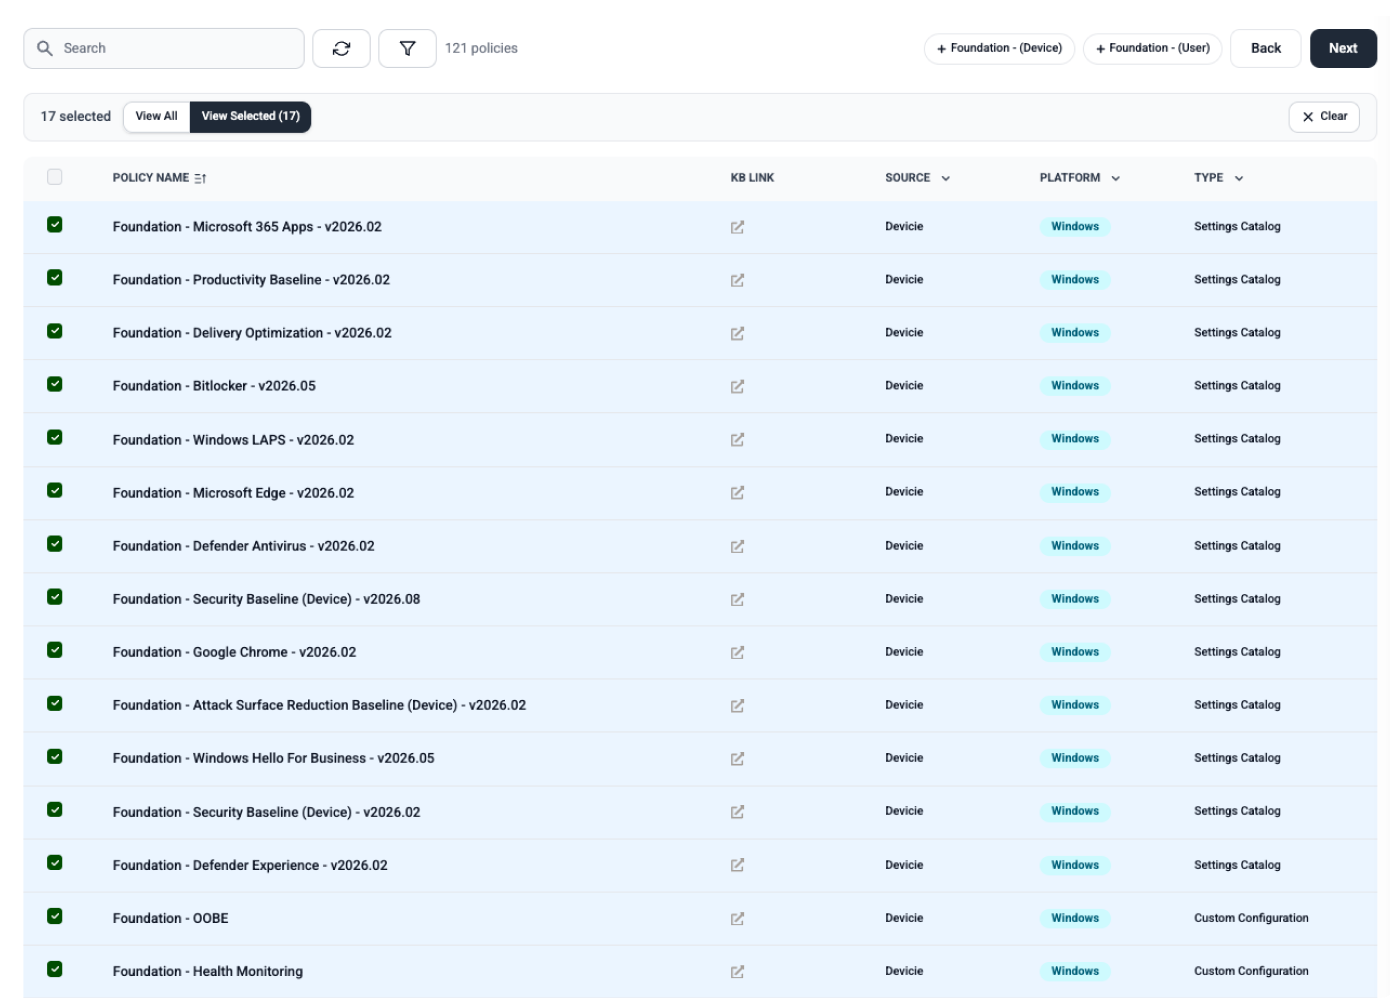Uncheck Foundation - Health Monitoring row checkbox
1399x998 pixels.
point(55,969)
